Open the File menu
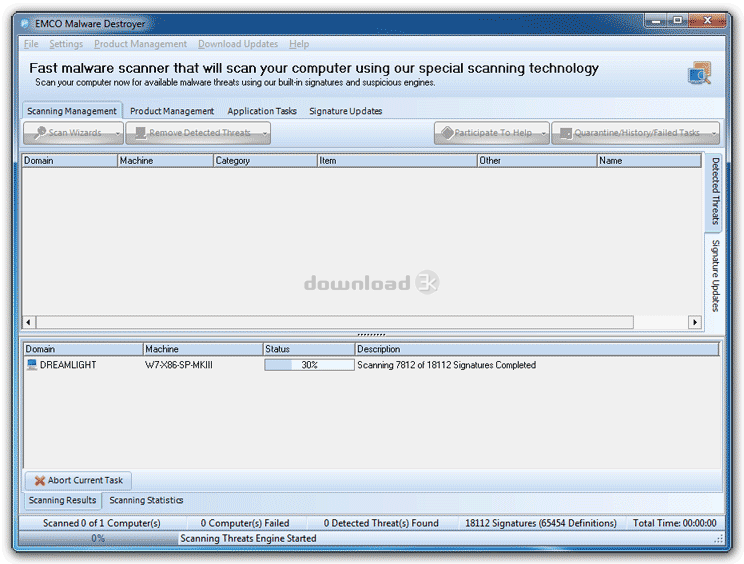Image resolution: width=744 pixels, height=564 pixels. click(31, 44)
